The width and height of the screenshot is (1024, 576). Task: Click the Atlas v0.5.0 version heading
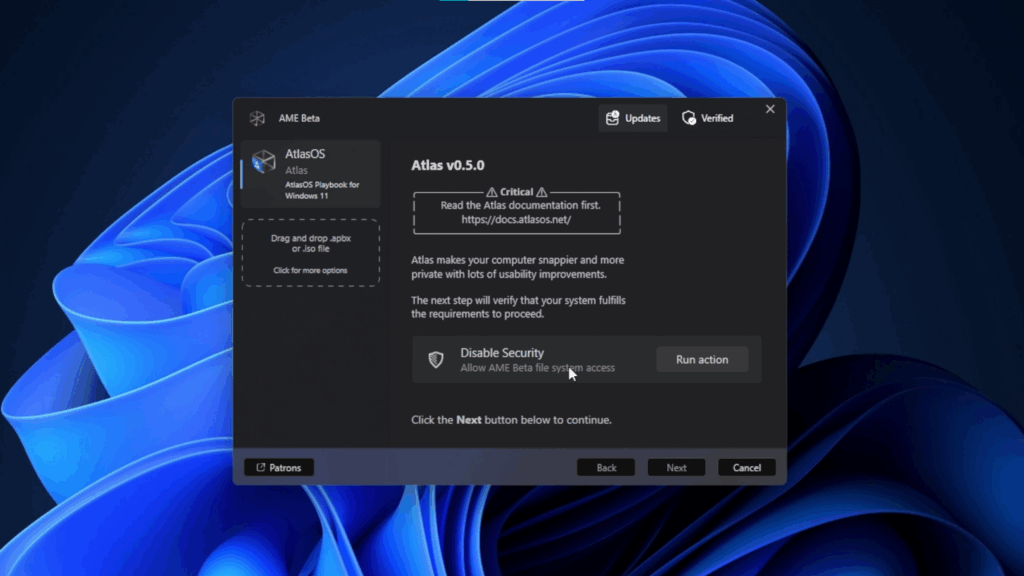(x=446, y=165)
